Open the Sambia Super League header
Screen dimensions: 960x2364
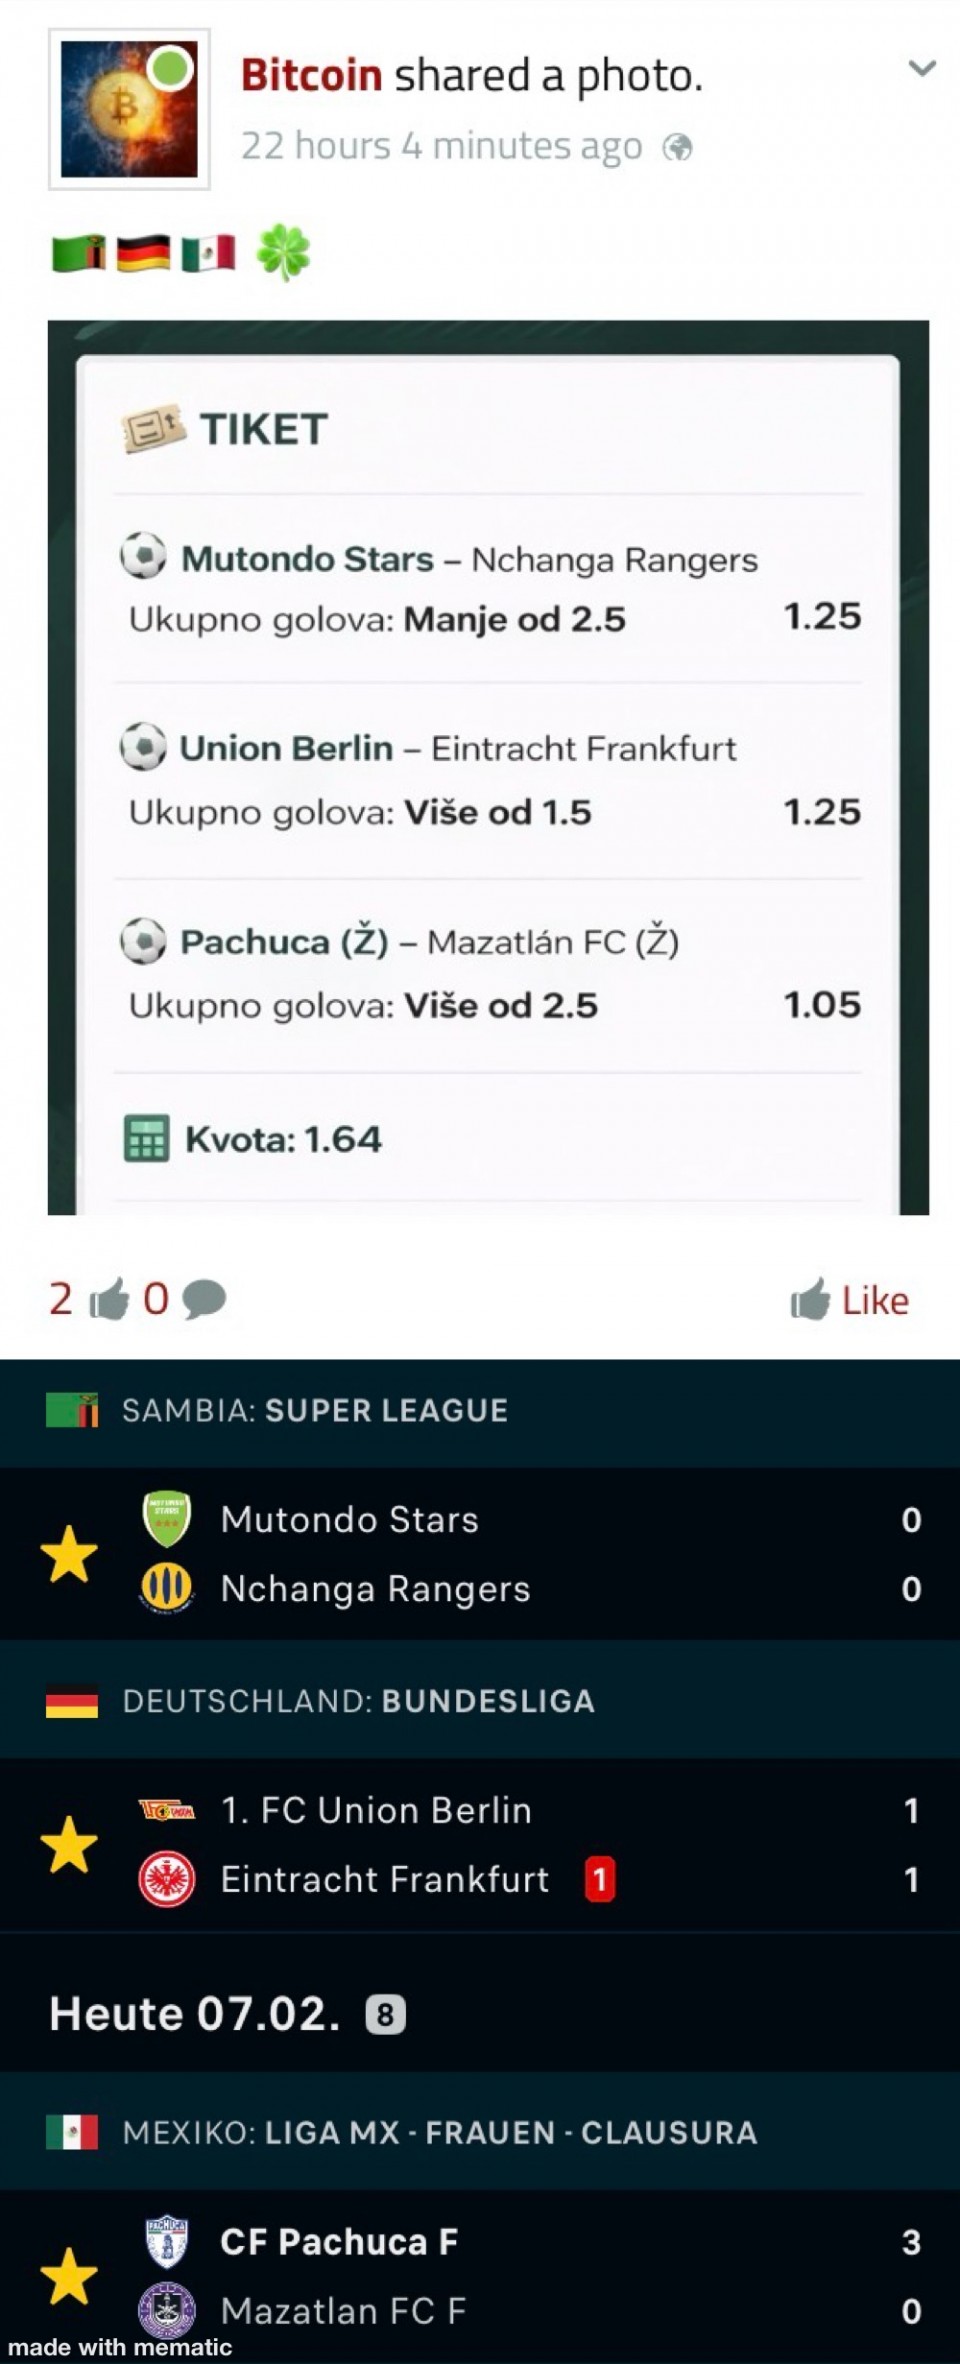(314, 1410)
